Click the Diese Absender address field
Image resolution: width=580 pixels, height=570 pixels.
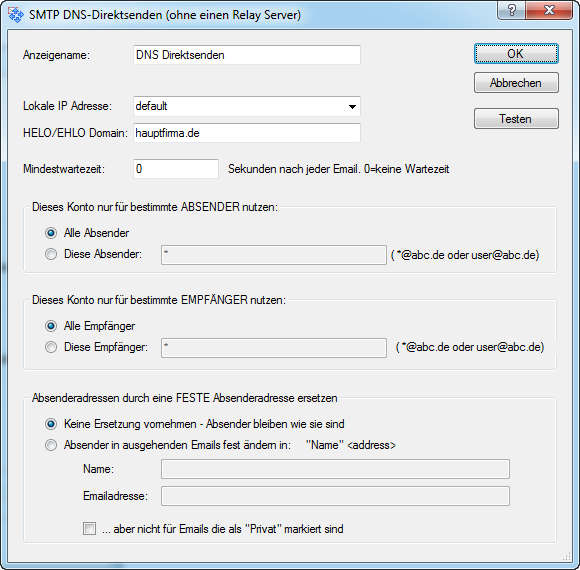(274, 255)
